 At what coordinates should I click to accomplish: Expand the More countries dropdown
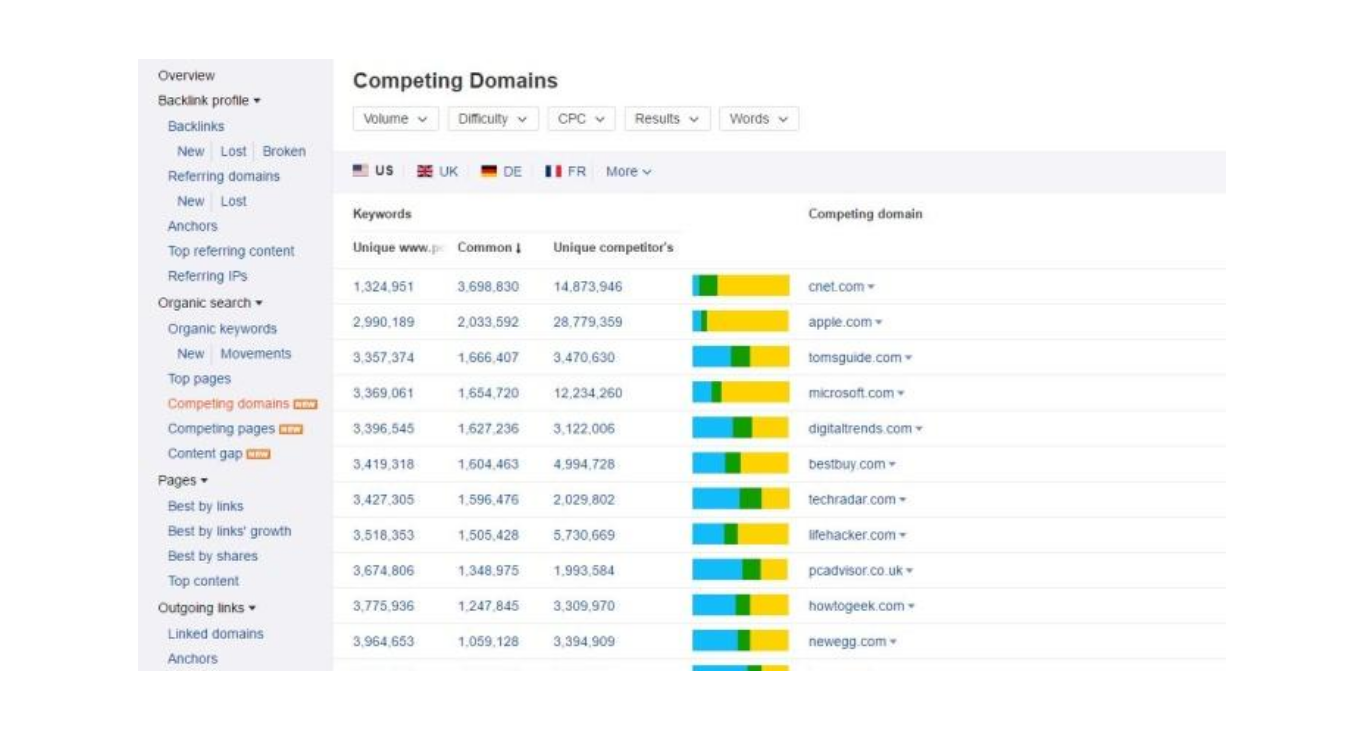628,172
